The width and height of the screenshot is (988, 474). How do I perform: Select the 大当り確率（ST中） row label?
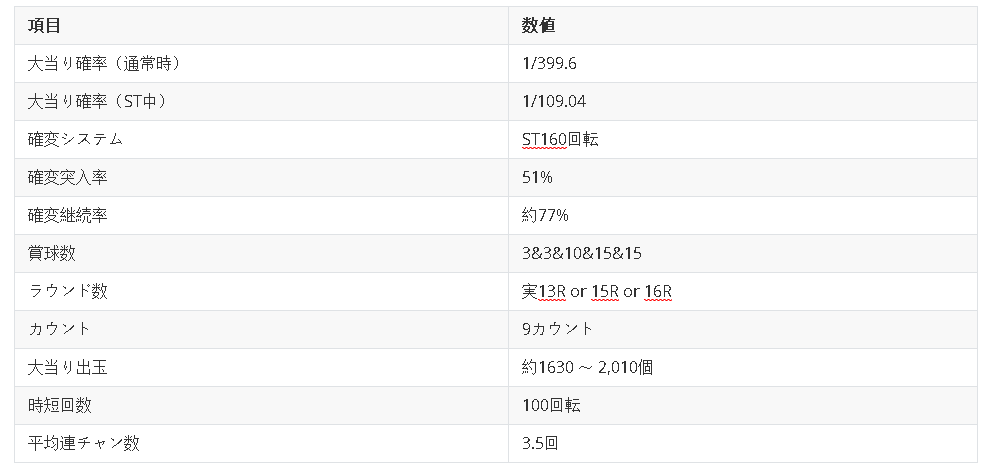pos(261,101)
